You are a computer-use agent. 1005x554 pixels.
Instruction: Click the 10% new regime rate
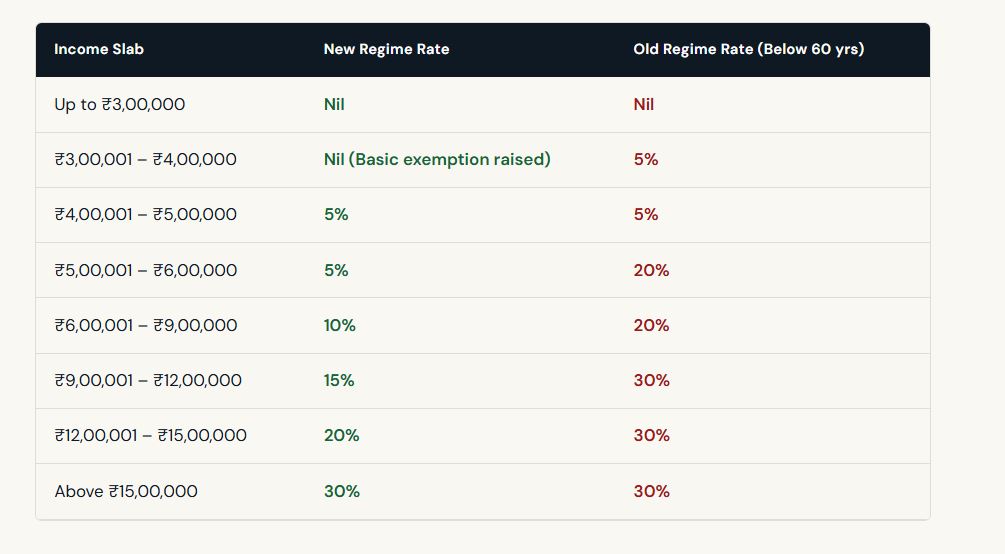[x=339, y=325]
